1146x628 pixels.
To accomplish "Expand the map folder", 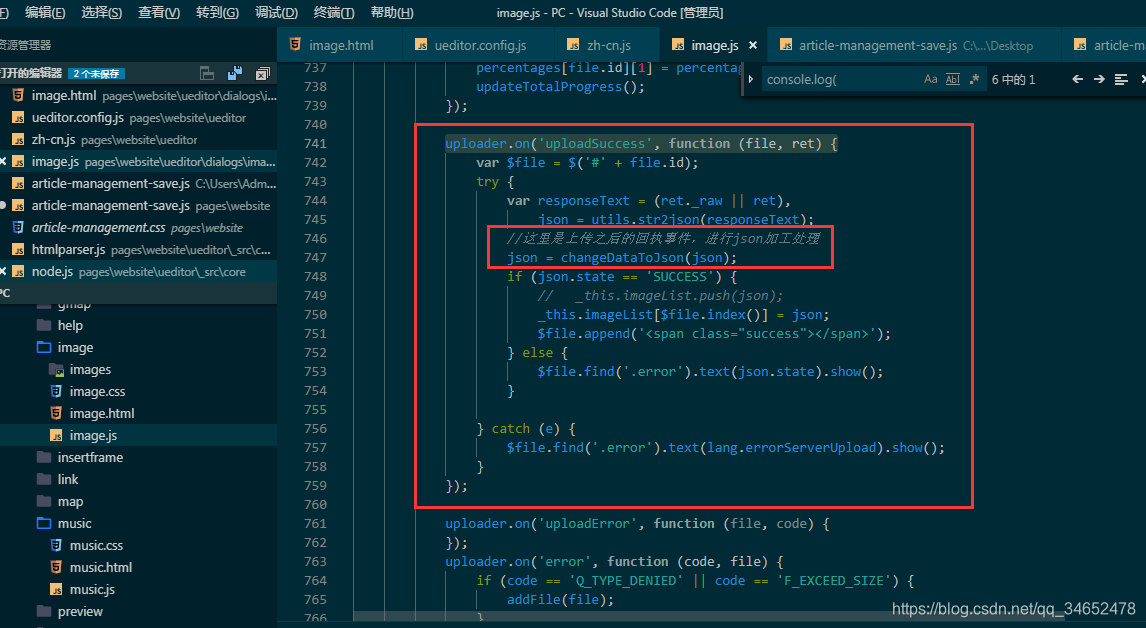I will [138, 502].
